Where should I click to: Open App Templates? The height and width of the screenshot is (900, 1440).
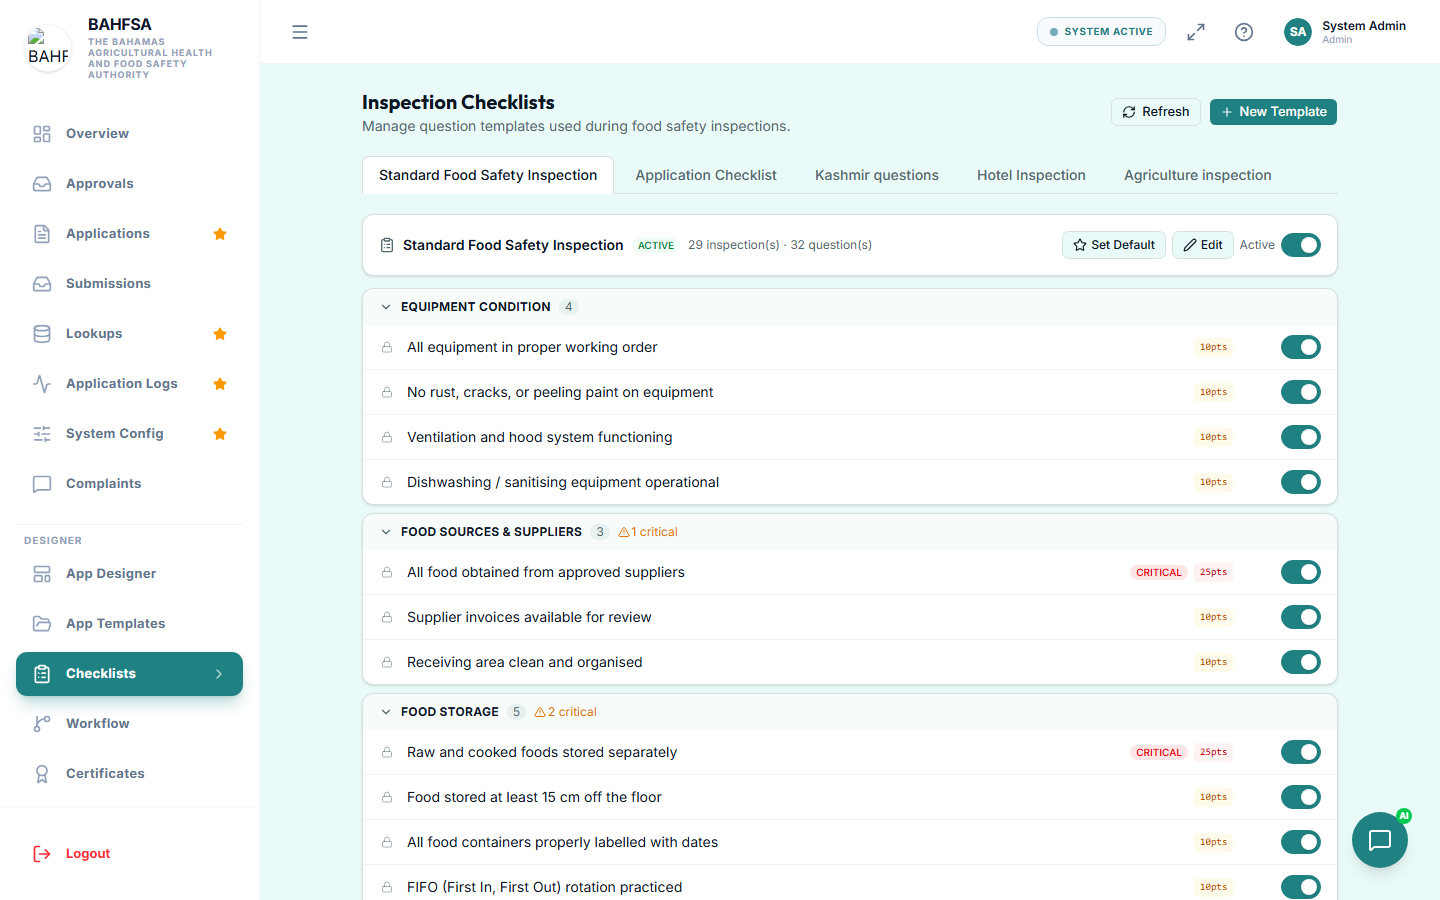(129, 624)
